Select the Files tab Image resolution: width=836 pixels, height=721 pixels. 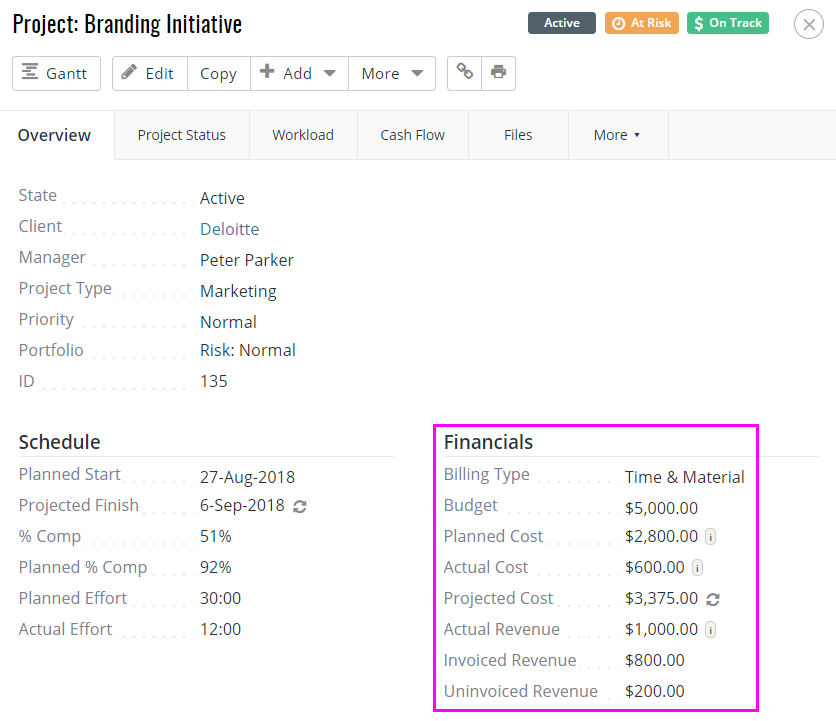(x=518, y=135)
